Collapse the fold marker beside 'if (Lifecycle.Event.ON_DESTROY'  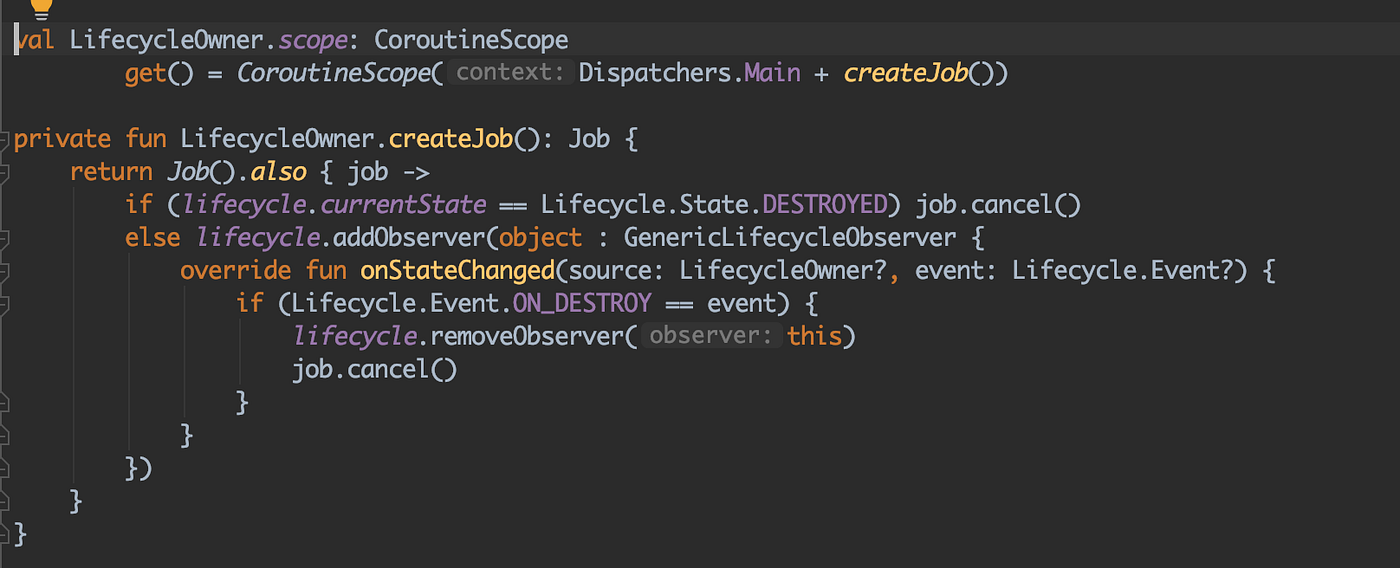click(x=4, y=304)
